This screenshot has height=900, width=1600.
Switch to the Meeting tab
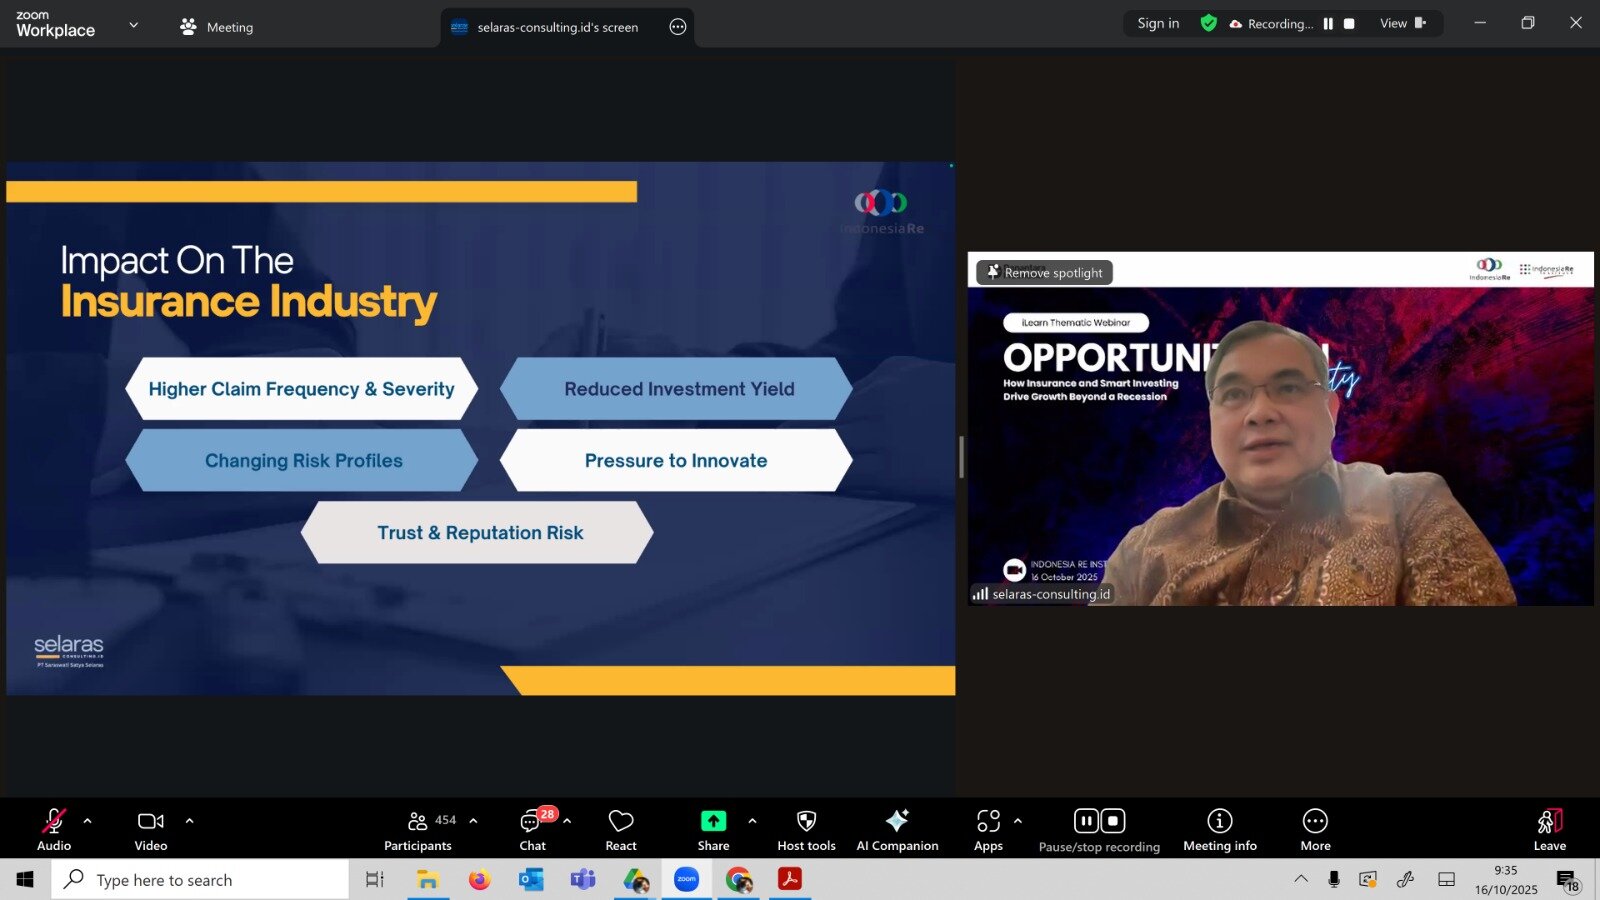pos(217,27)
